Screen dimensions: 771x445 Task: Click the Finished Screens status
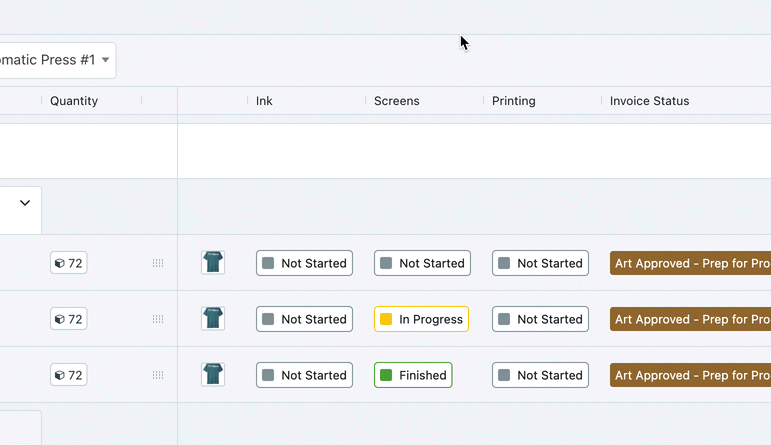click(413, 375)
